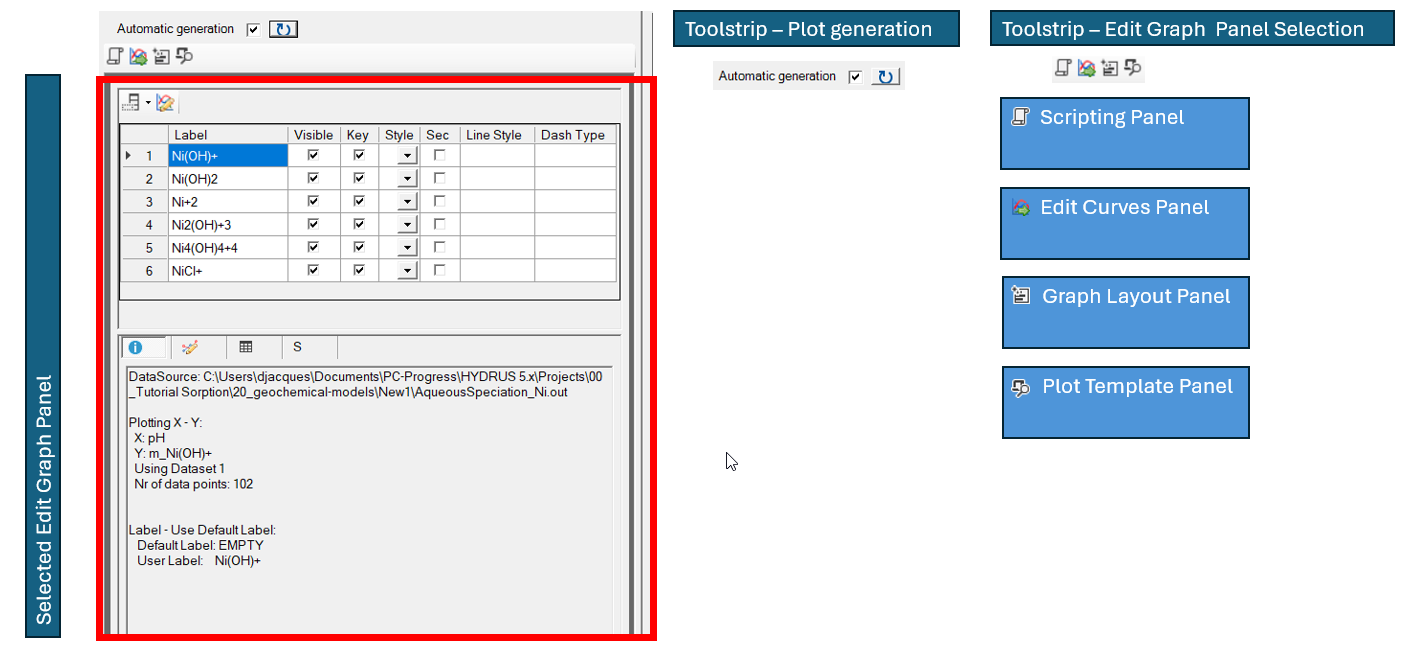Select the S tab below the curves table

click(297, 347)
